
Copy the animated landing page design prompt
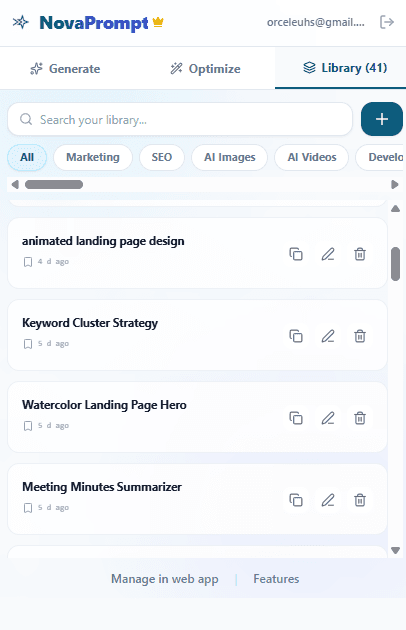point(296,254)
